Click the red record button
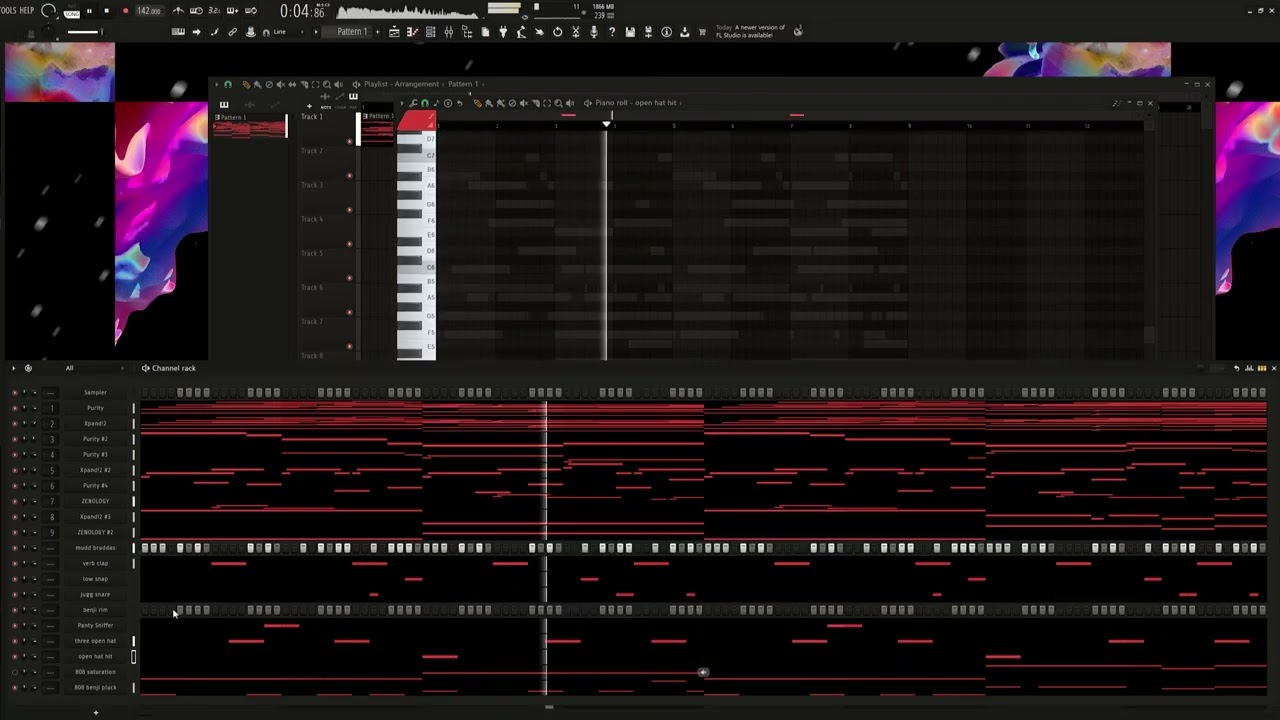Screen dimensions: 1280x720 [x=125, y=11]
